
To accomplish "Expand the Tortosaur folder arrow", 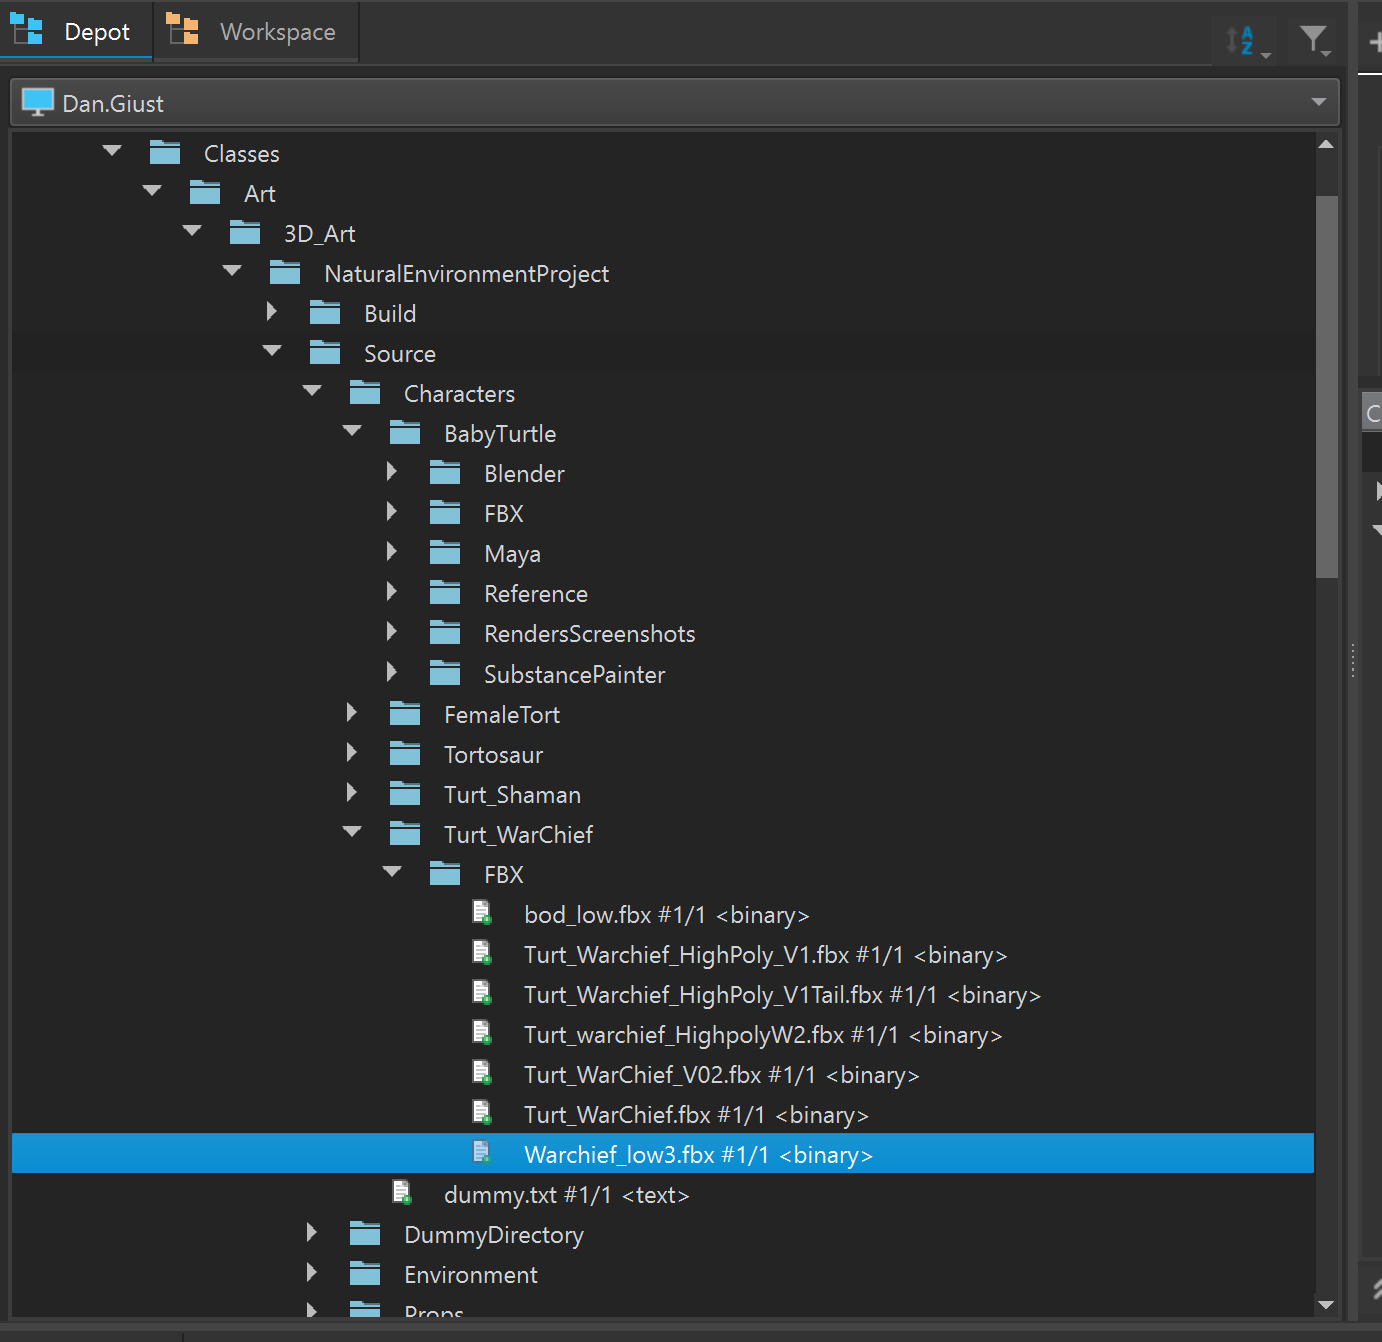I will [x=352, y=753].
